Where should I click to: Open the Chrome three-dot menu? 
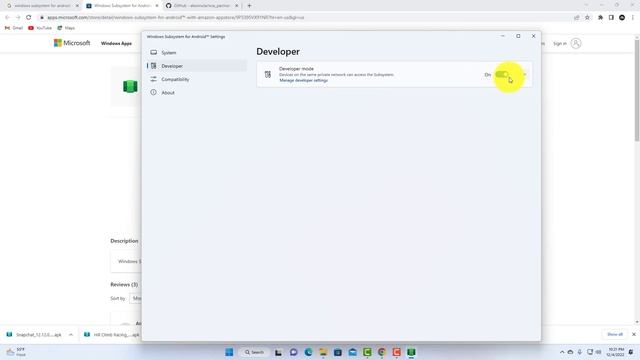pos(633,18)
